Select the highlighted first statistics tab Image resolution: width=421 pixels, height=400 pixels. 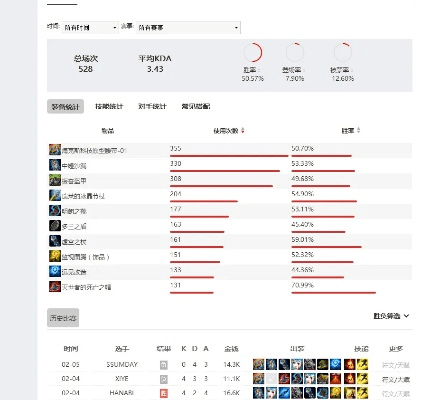click(65, 107)
